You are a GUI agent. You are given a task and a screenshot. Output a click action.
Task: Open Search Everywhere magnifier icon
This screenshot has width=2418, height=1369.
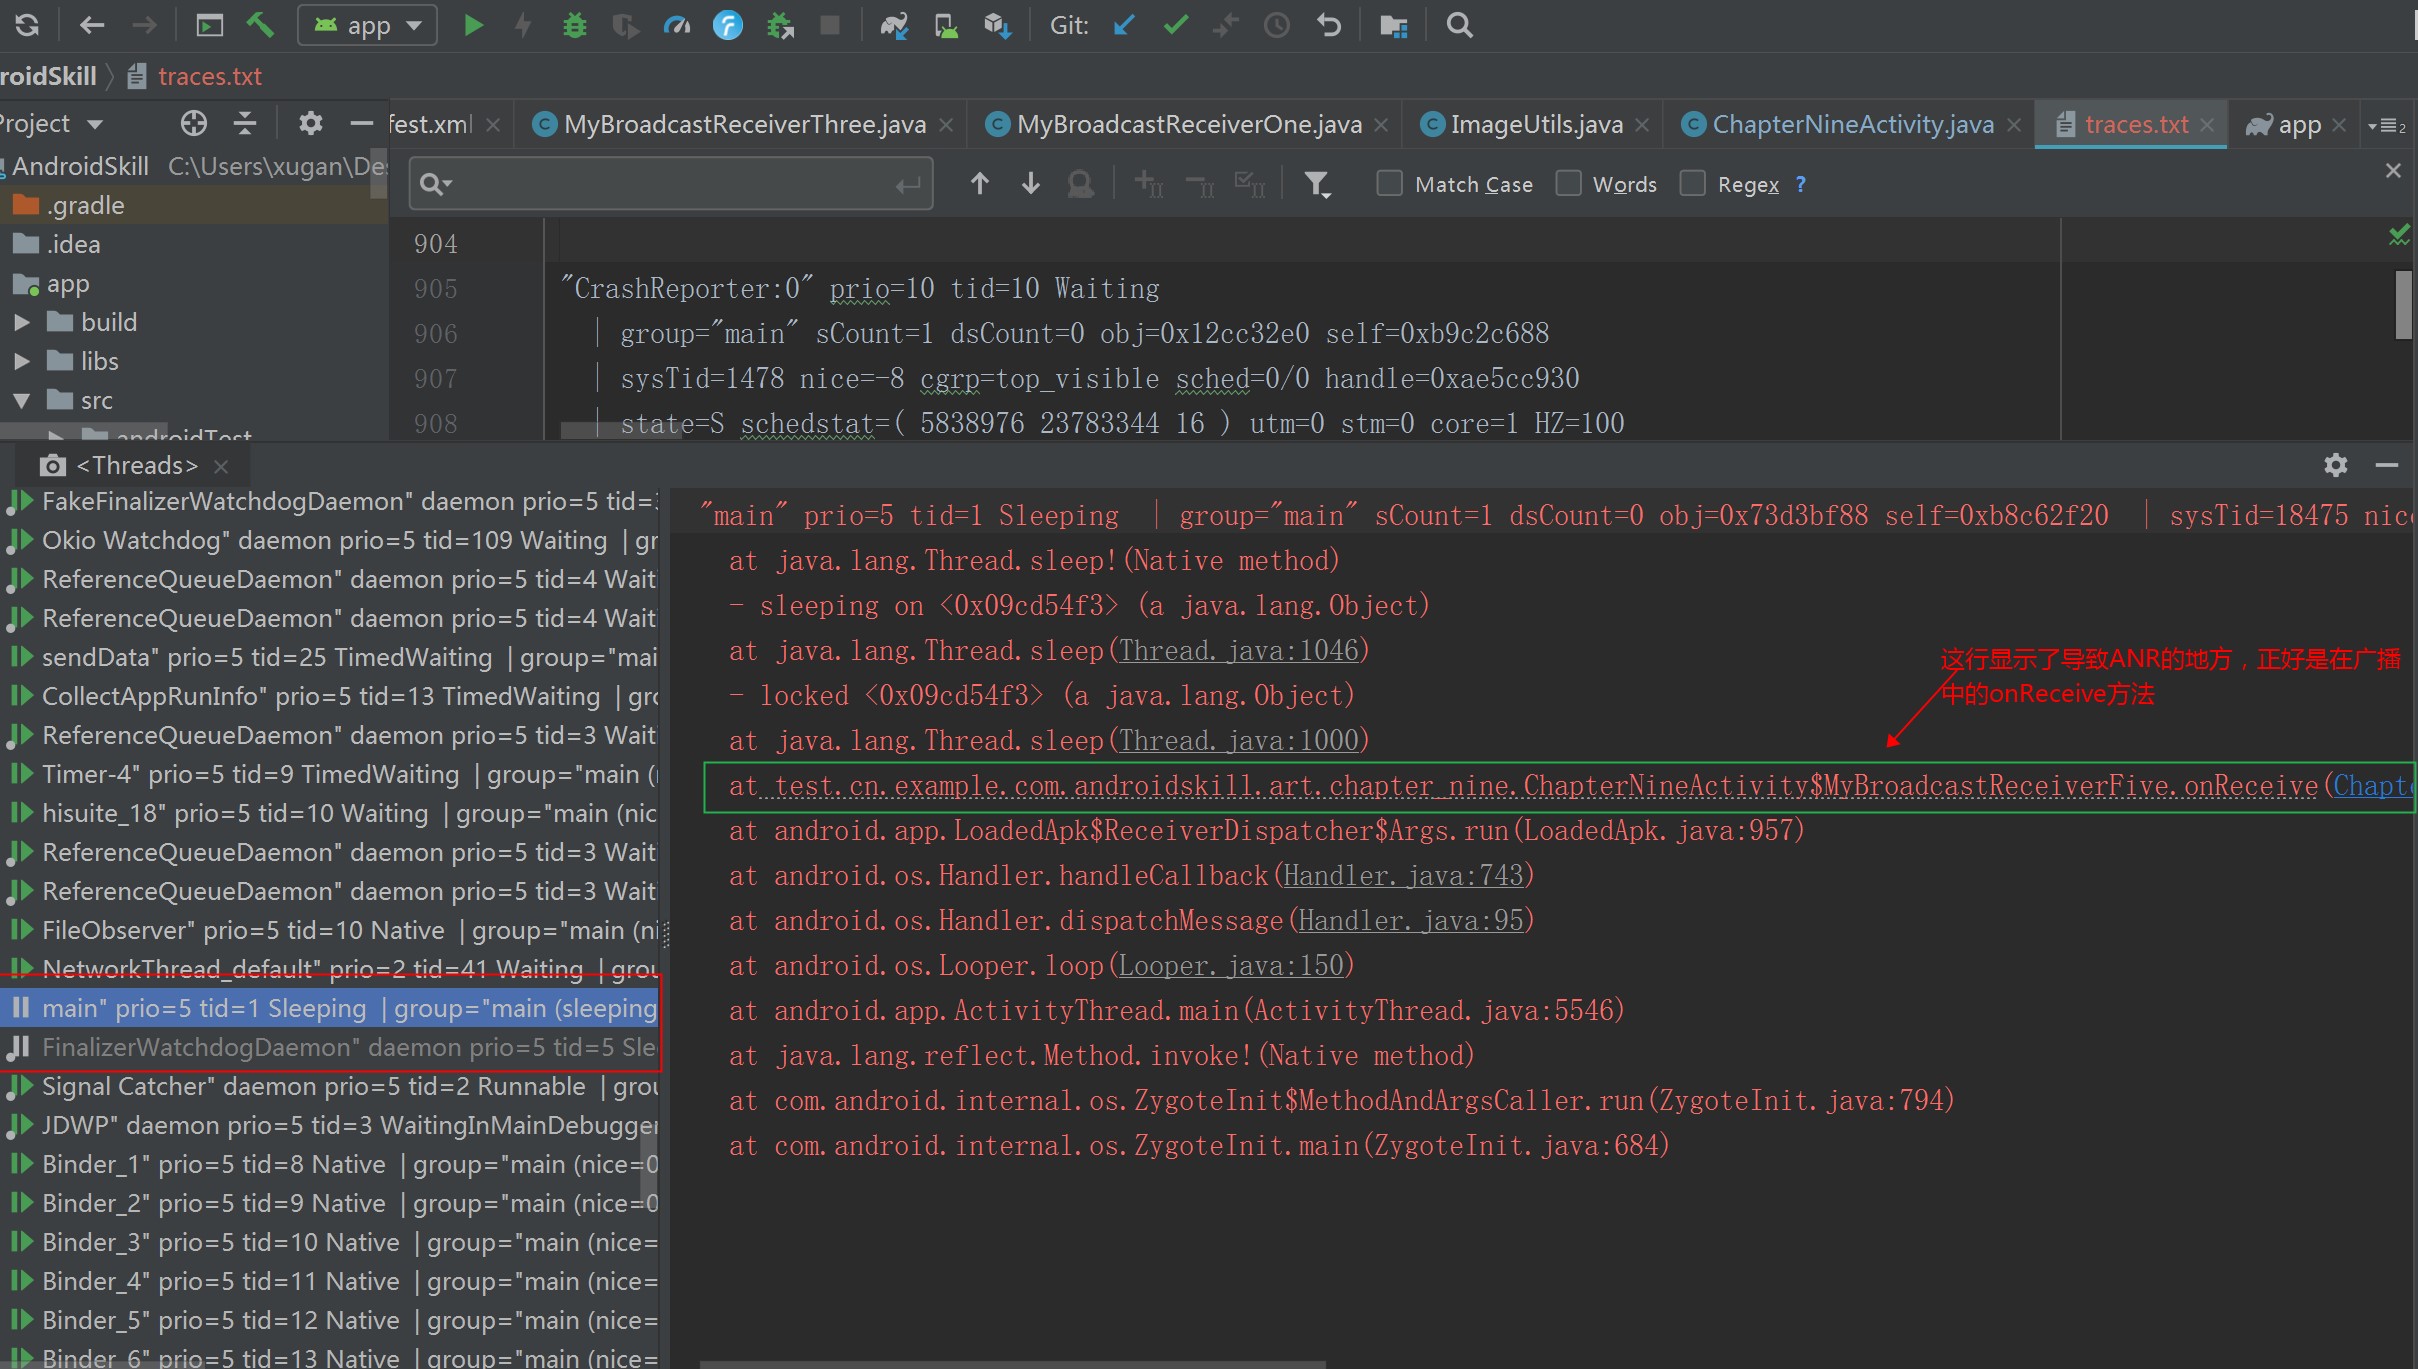pyautogui.click(x=1459, y=25)
